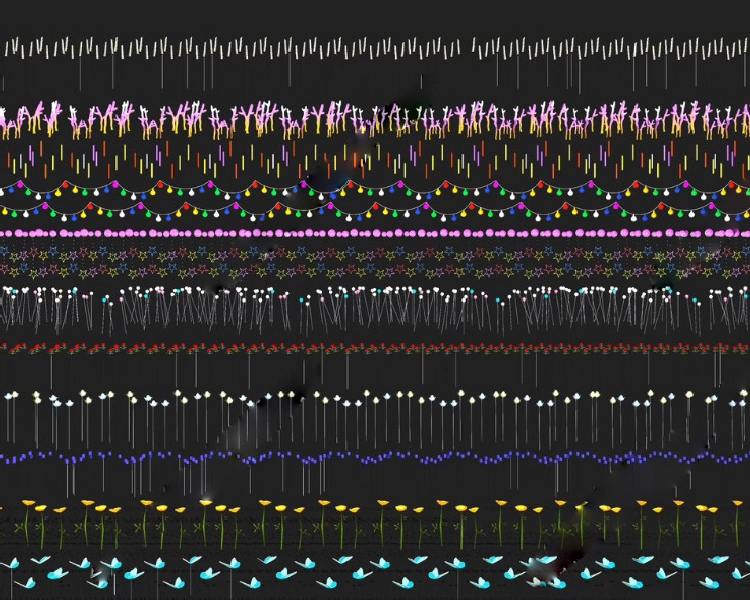Select the lower multicolor bulb garland

click(375, 209)
